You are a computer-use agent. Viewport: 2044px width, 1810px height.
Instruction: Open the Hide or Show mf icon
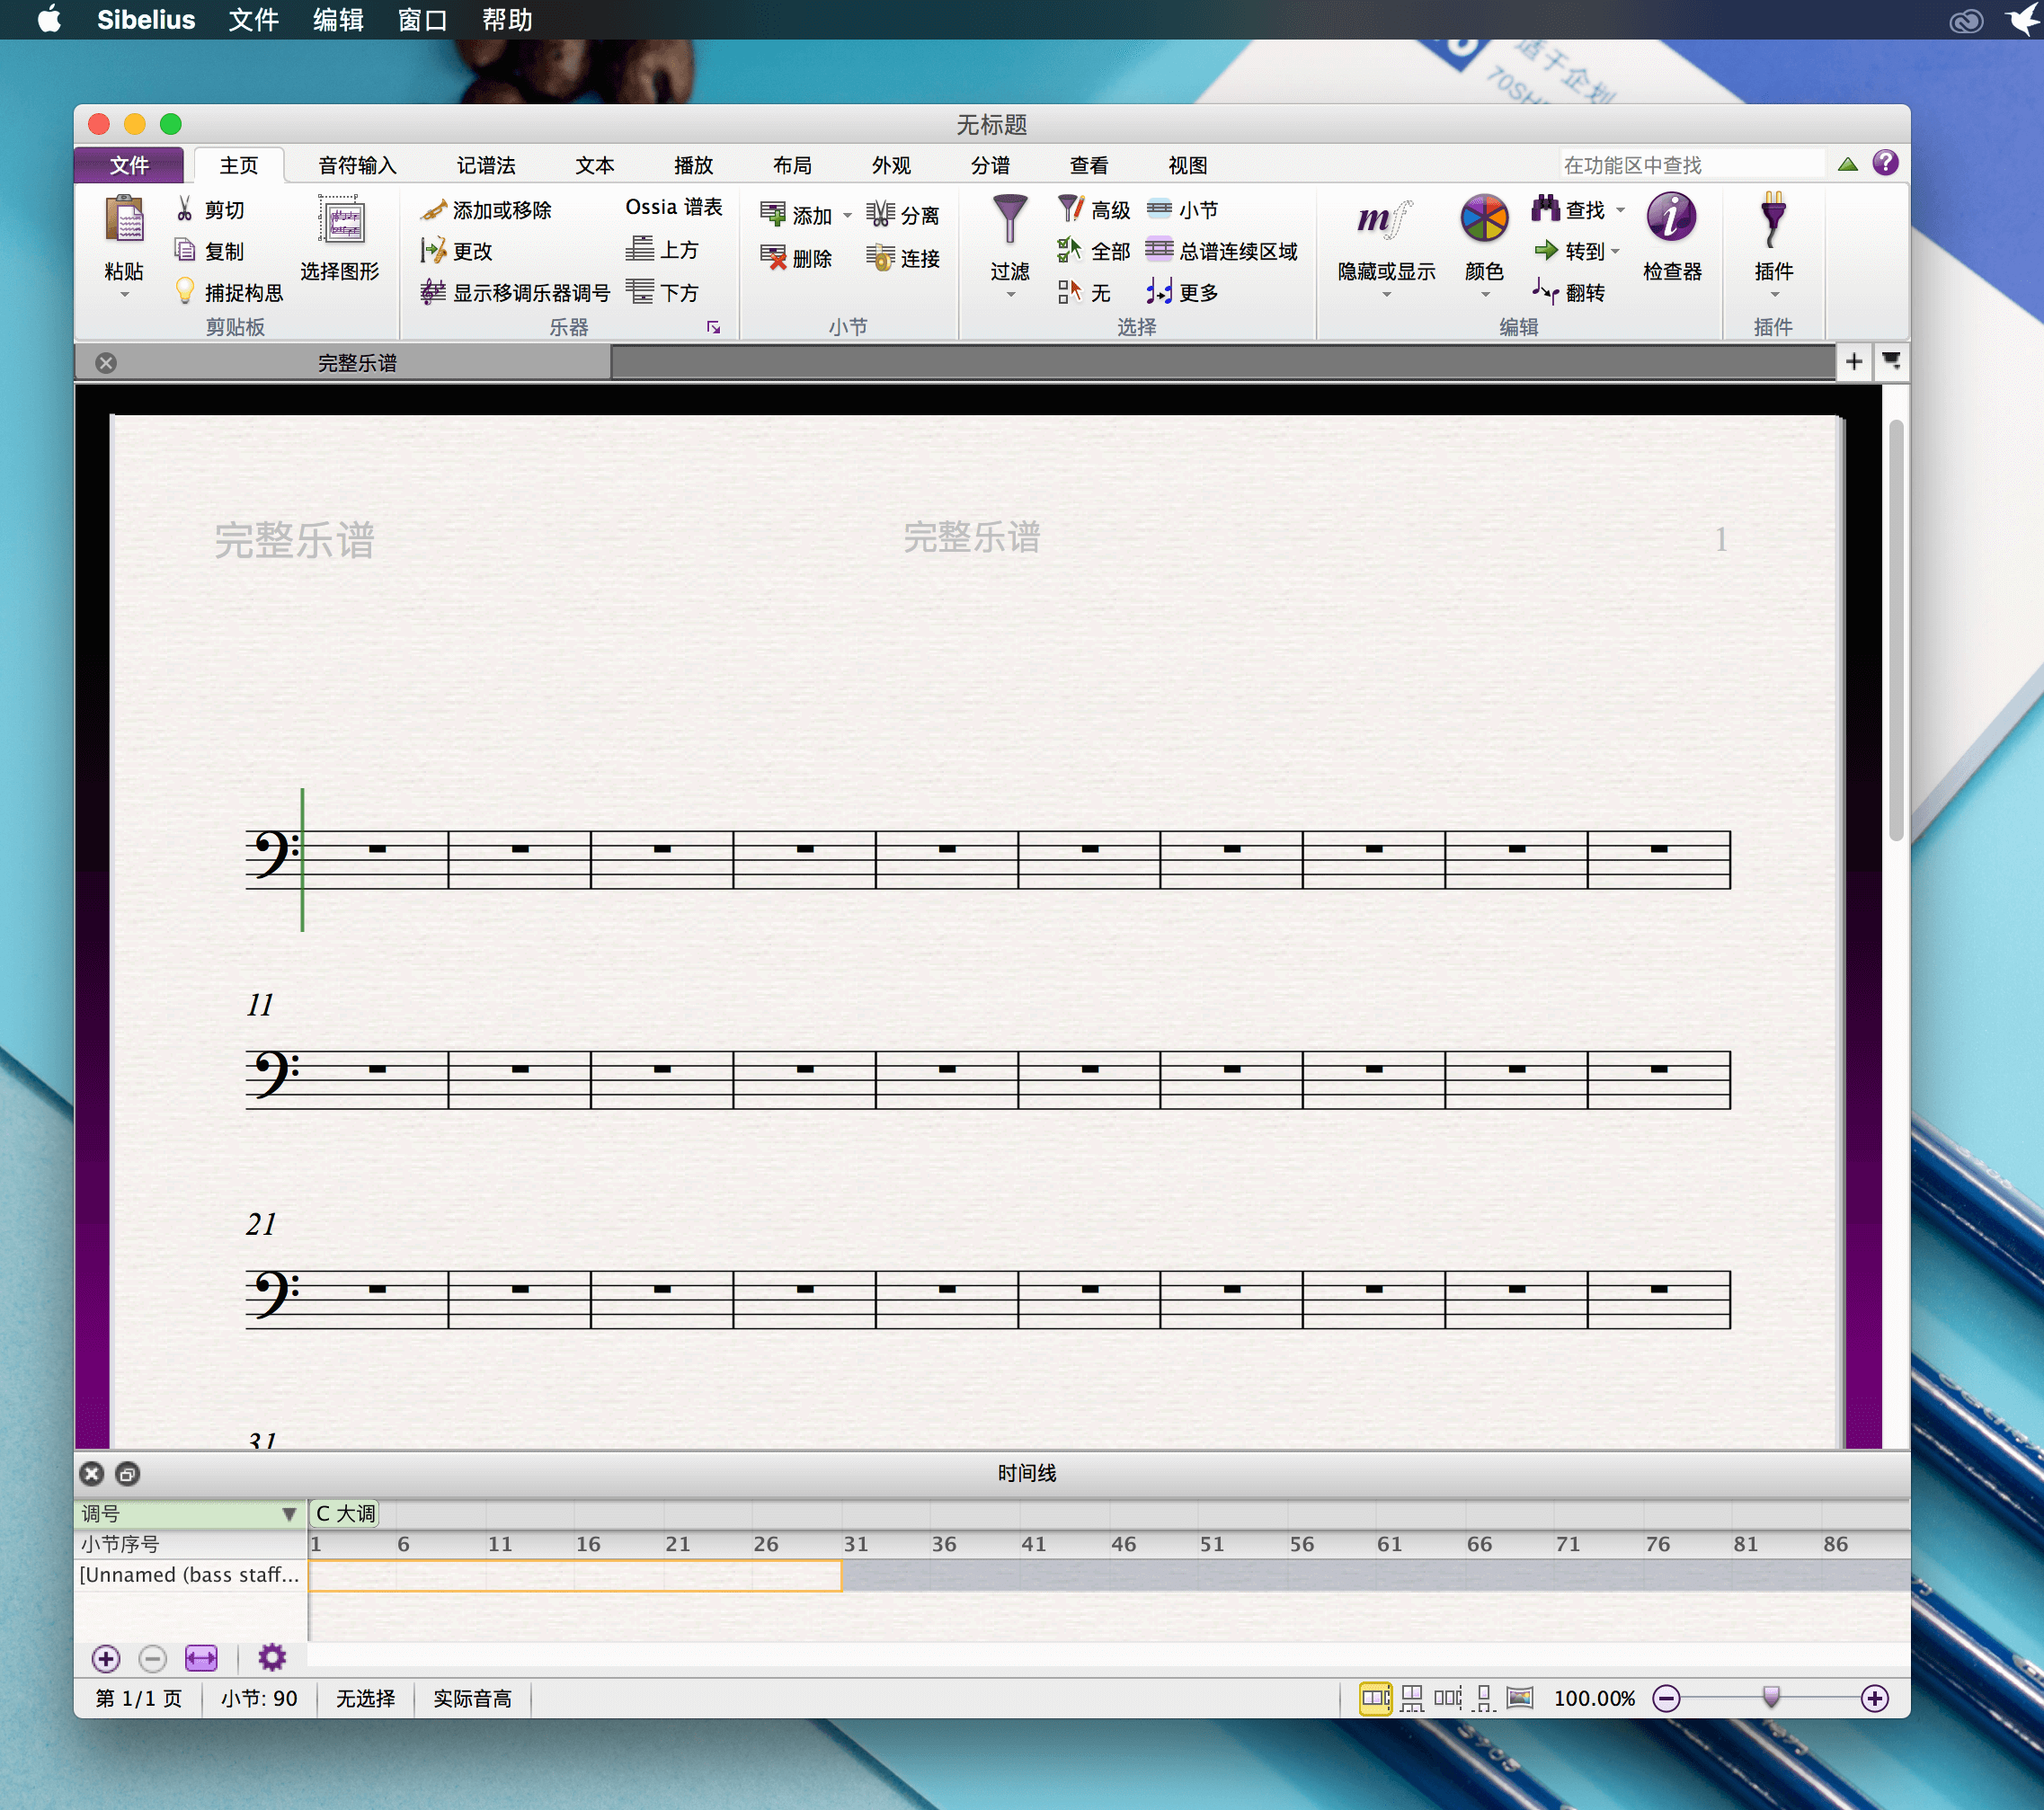click(1385, 220)
